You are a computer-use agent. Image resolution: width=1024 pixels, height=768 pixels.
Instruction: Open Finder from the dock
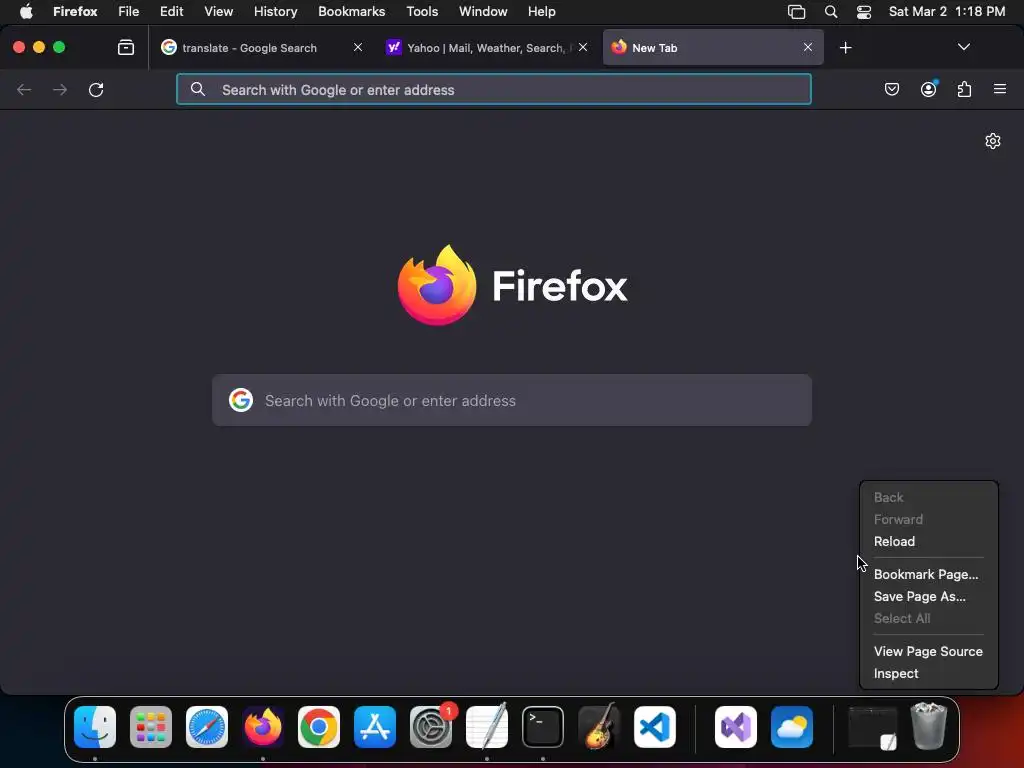95,727
